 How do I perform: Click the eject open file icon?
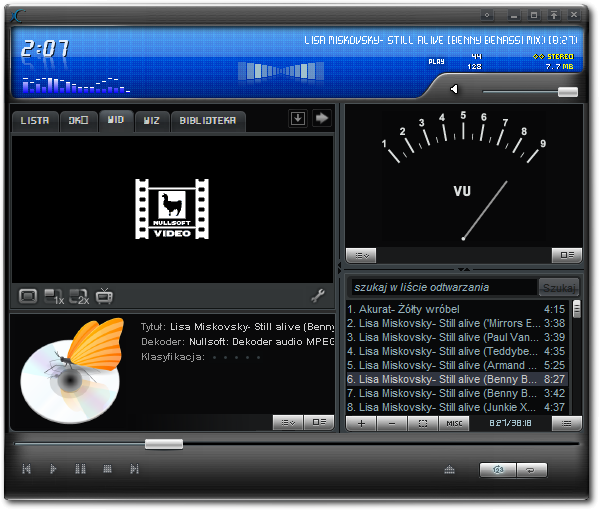(450, 469)
